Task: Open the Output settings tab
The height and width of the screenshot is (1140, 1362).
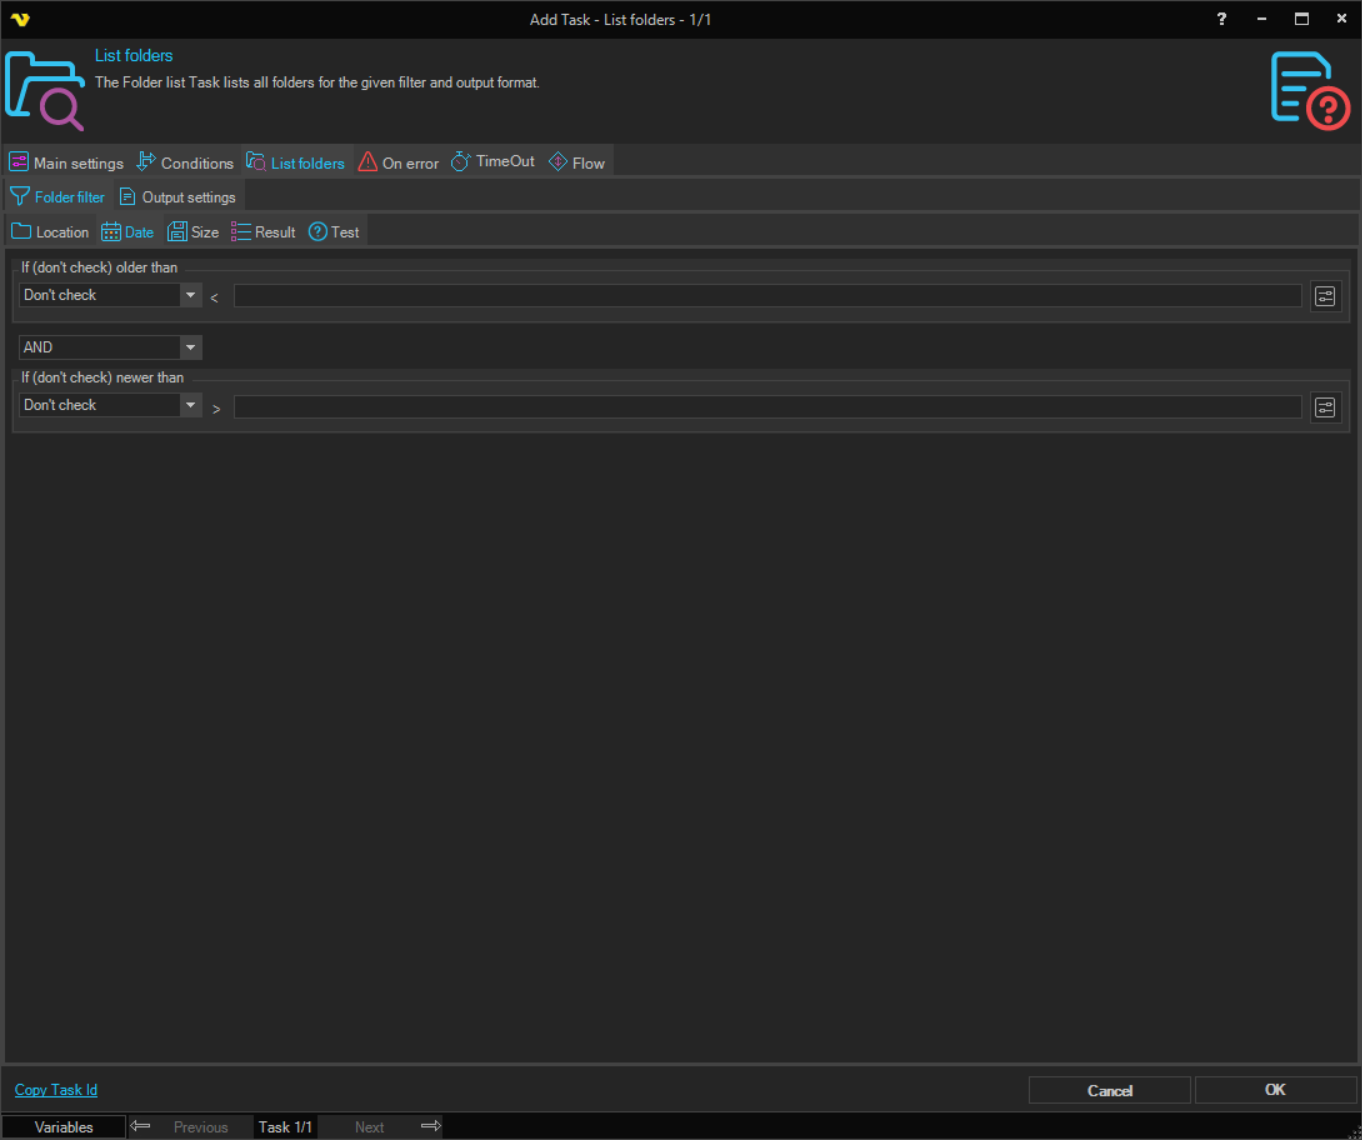Action: point(177,197)
